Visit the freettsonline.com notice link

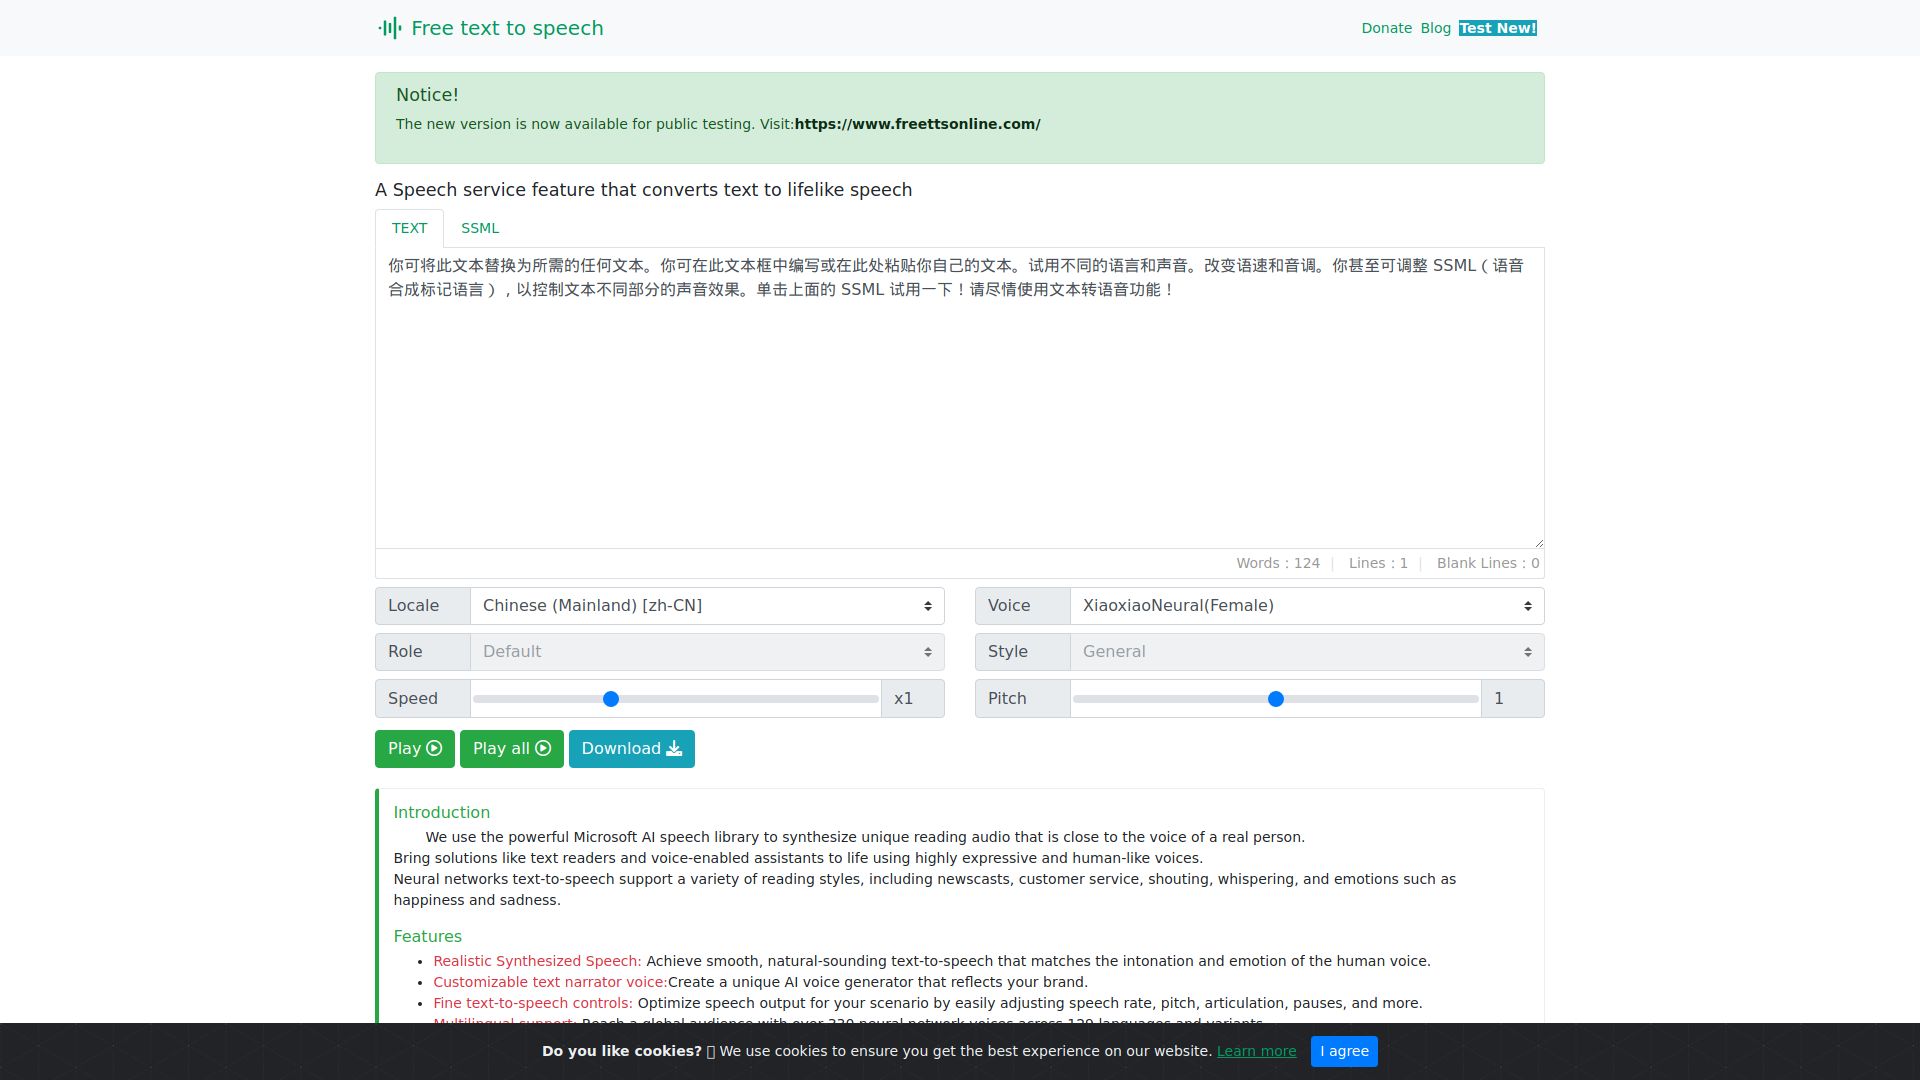pyautogui.click(x=917, y=124)
